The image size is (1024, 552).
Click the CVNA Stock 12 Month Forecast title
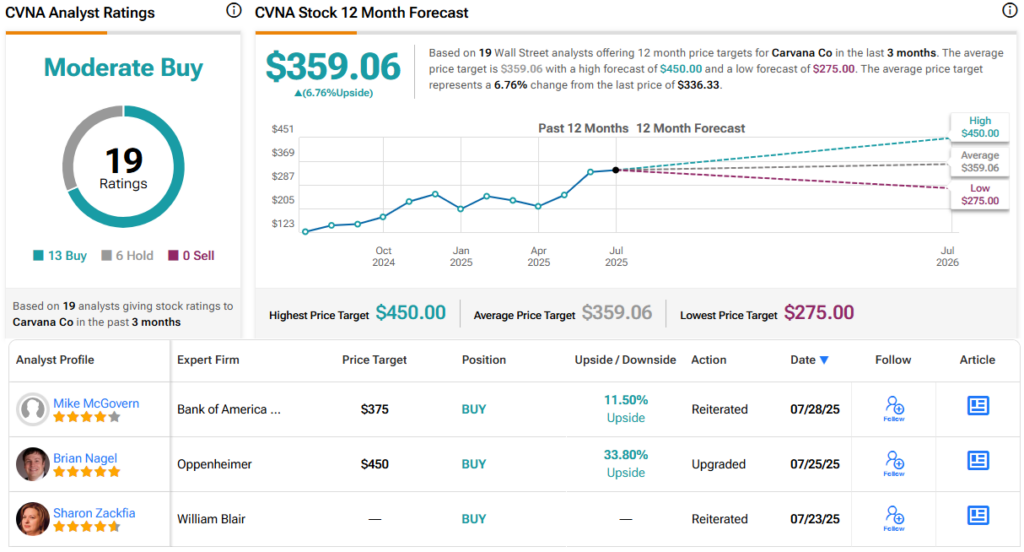[362, 12]
